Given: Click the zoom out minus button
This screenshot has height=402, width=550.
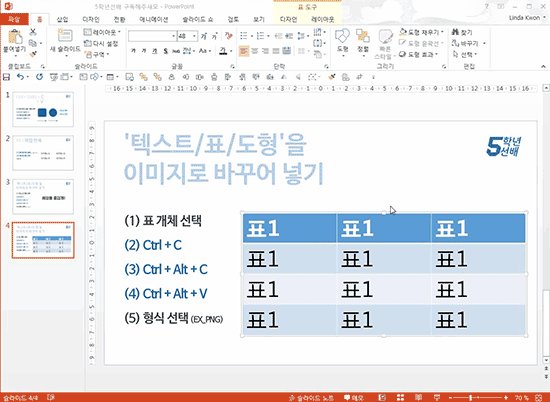Looking at the screenshot, I should 451,397.
